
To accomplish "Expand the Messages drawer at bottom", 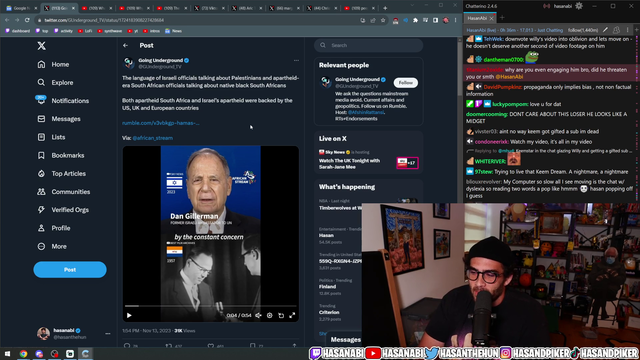I will pyautogui.click(x=345, y=340).
